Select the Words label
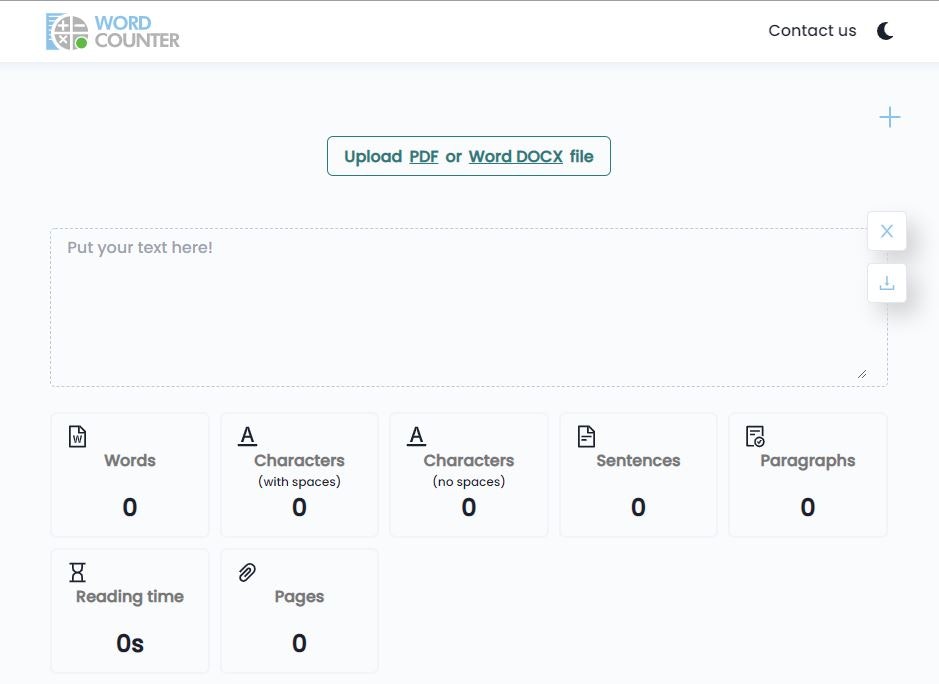Screen dimensions: 939x684 (x=130, y=460)
